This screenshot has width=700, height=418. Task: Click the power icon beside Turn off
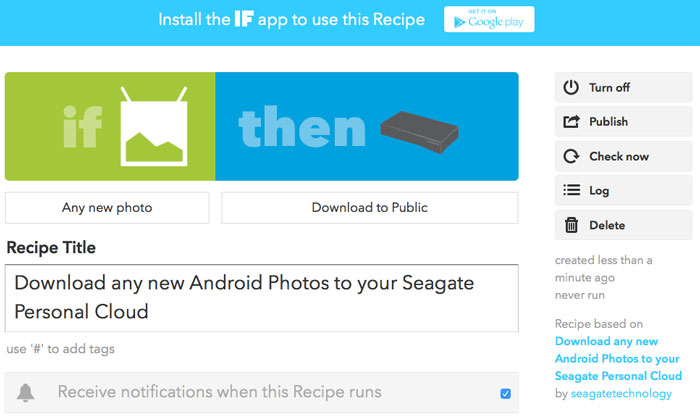571,88
